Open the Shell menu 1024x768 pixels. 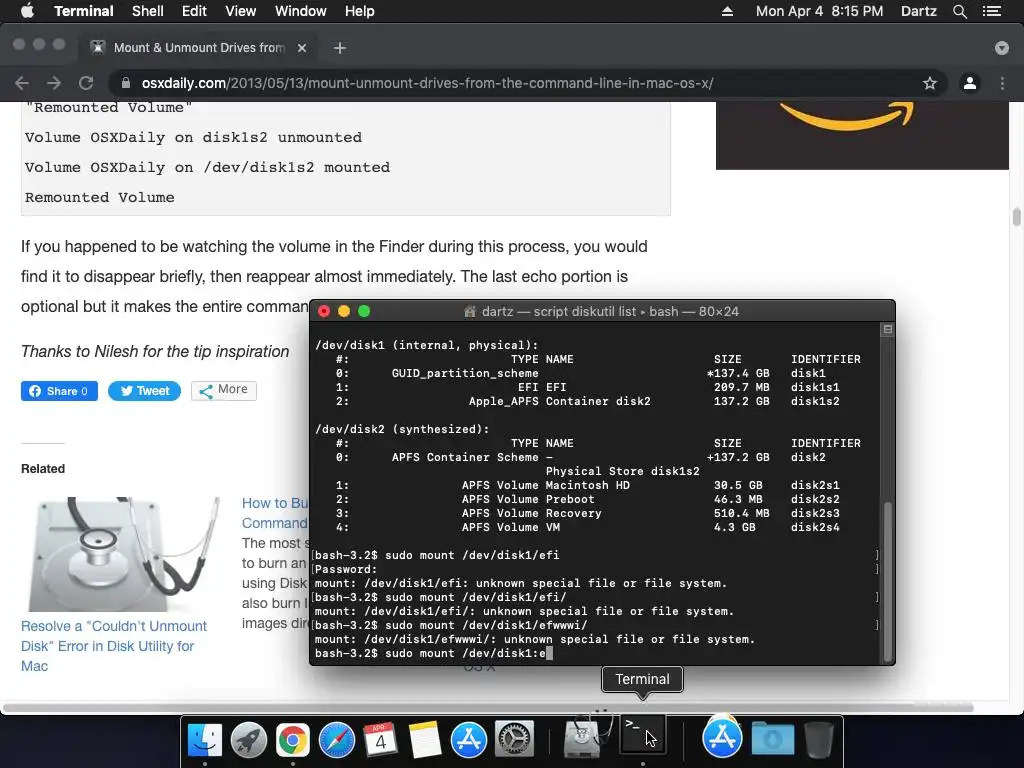[x=148, y=11]
